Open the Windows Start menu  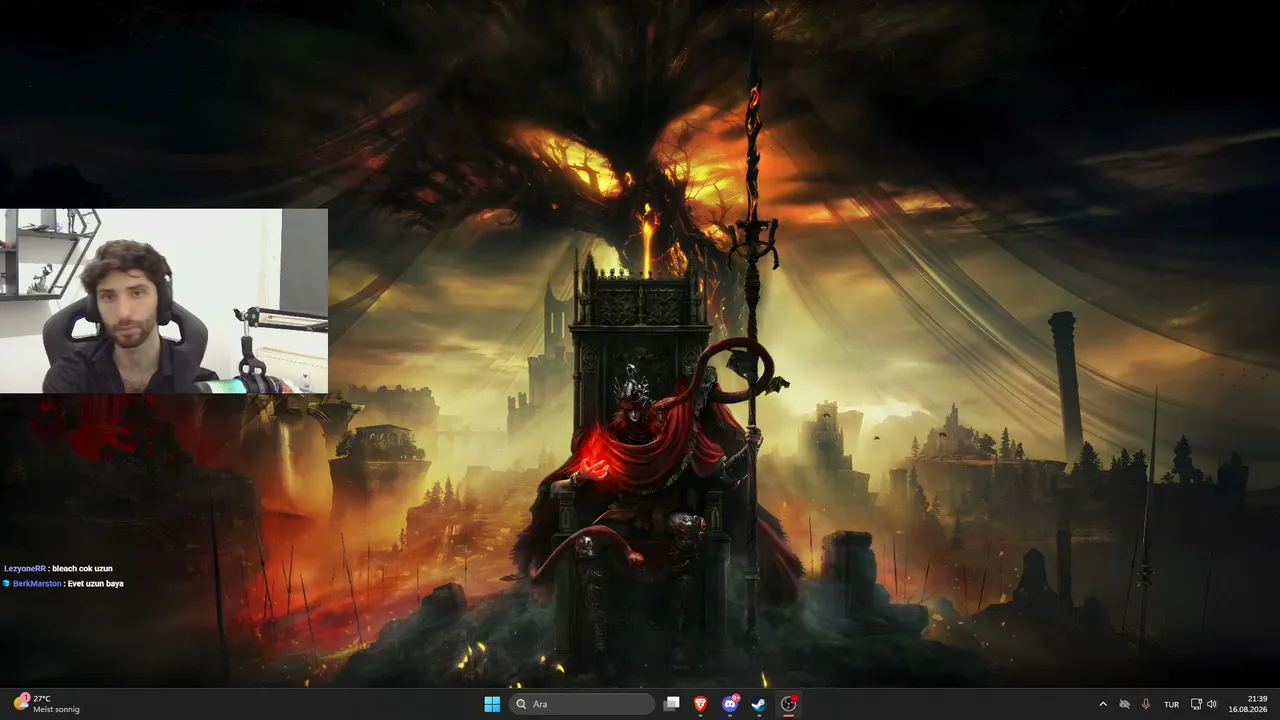[492, 704]
